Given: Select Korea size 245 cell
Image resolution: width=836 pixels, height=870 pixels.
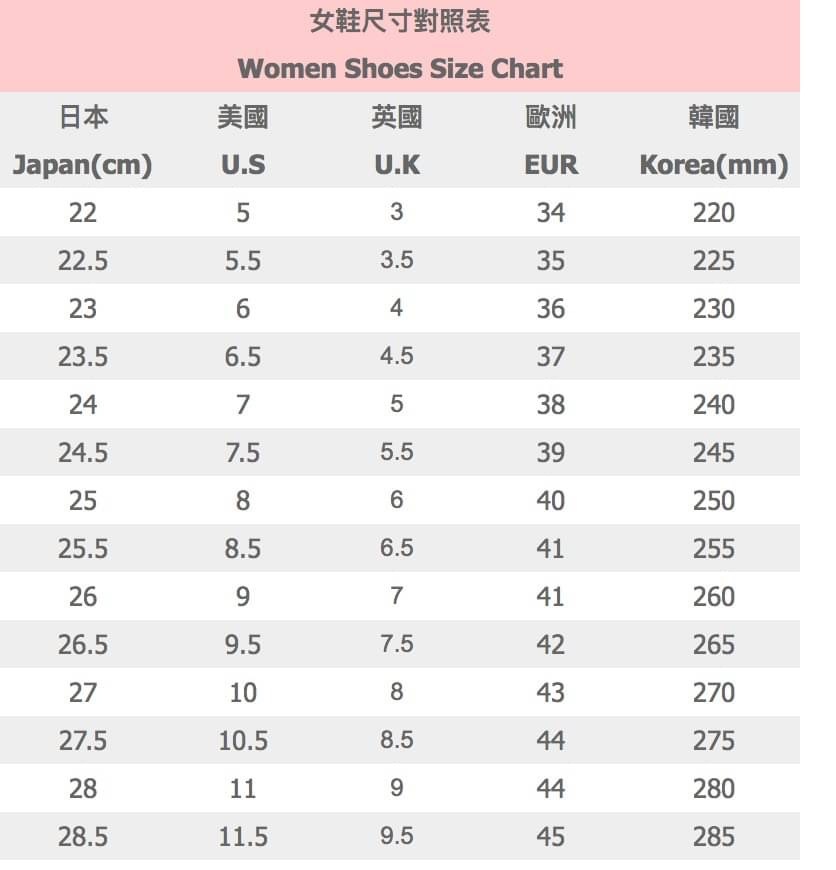Looking at the screenshot, I should pyautogui.click(x=714, y=453).
